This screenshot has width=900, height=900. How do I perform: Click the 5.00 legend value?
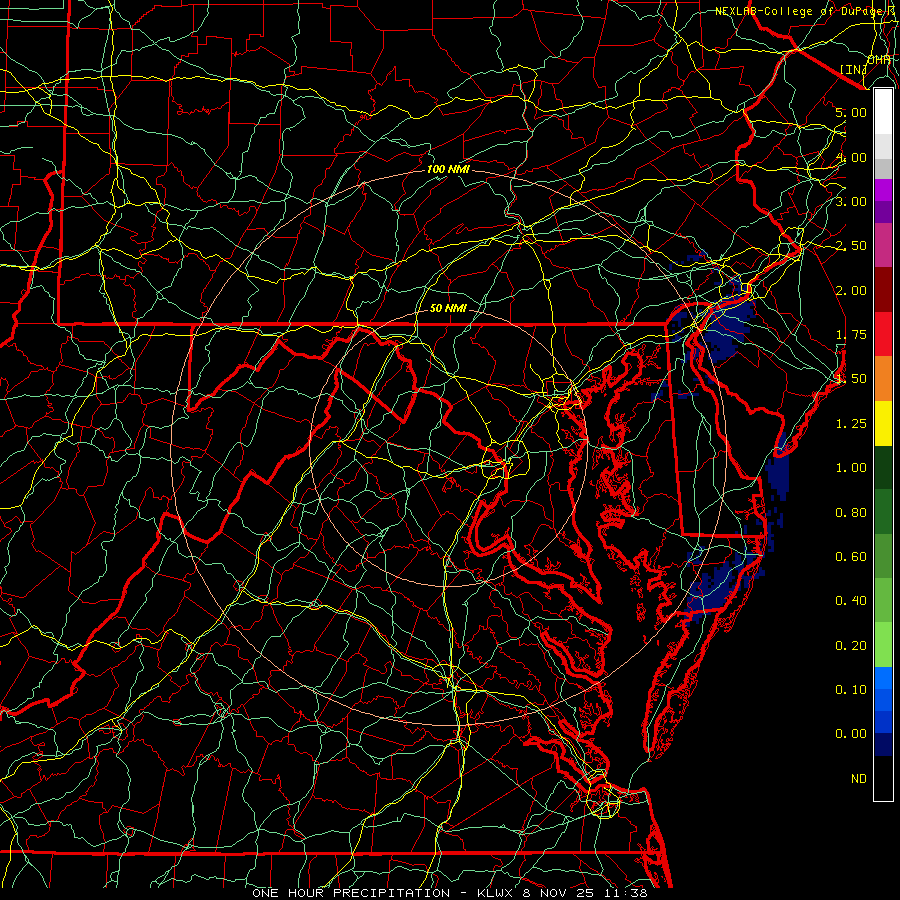[x=851, y=112]
